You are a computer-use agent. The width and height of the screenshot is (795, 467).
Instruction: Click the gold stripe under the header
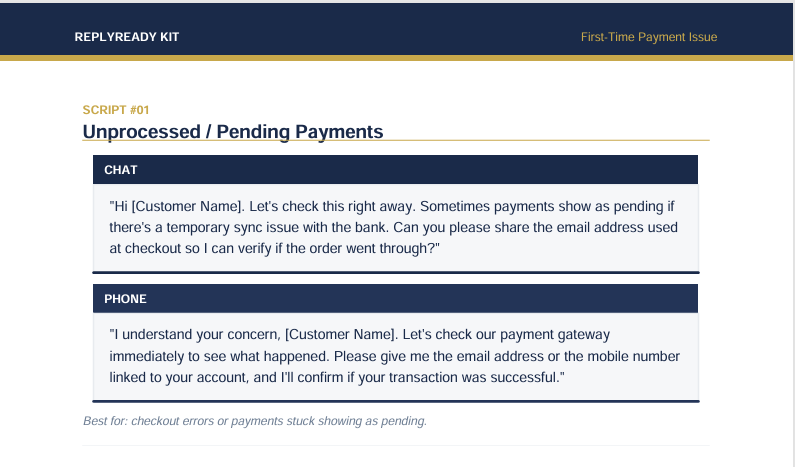tap(396, 58)
